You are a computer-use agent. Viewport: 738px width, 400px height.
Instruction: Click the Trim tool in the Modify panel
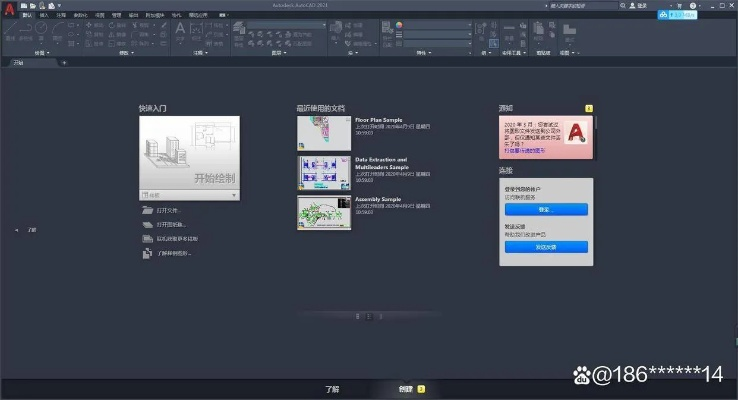coord(141,25)
